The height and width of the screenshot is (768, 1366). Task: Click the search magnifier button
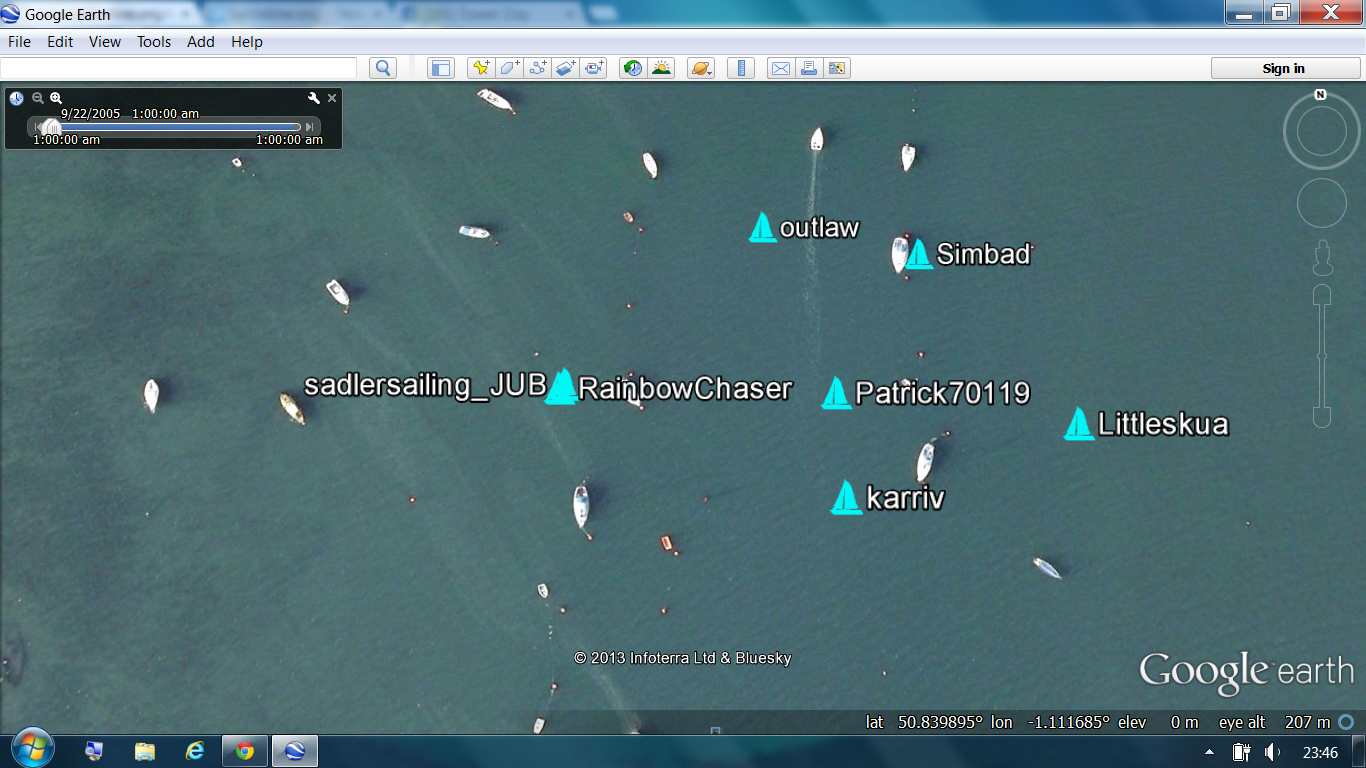click(383, 68)
